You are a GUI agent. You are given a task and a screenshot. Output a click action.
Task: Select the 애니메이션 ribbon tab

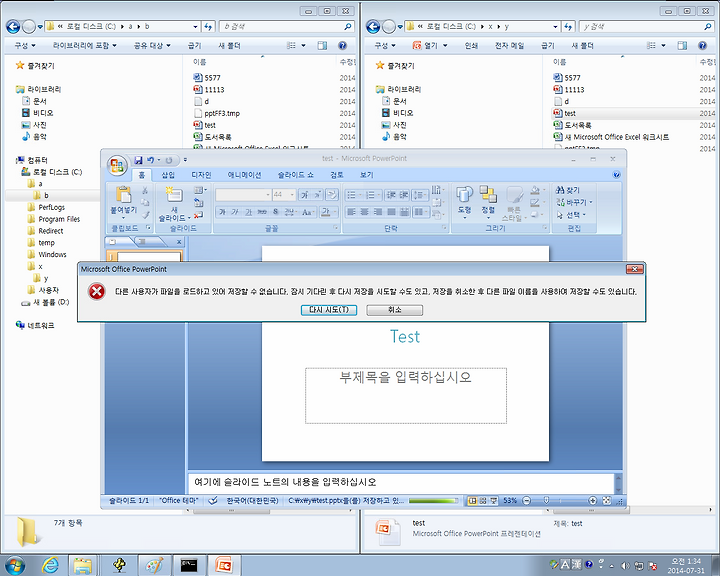[x=244, y=175]
